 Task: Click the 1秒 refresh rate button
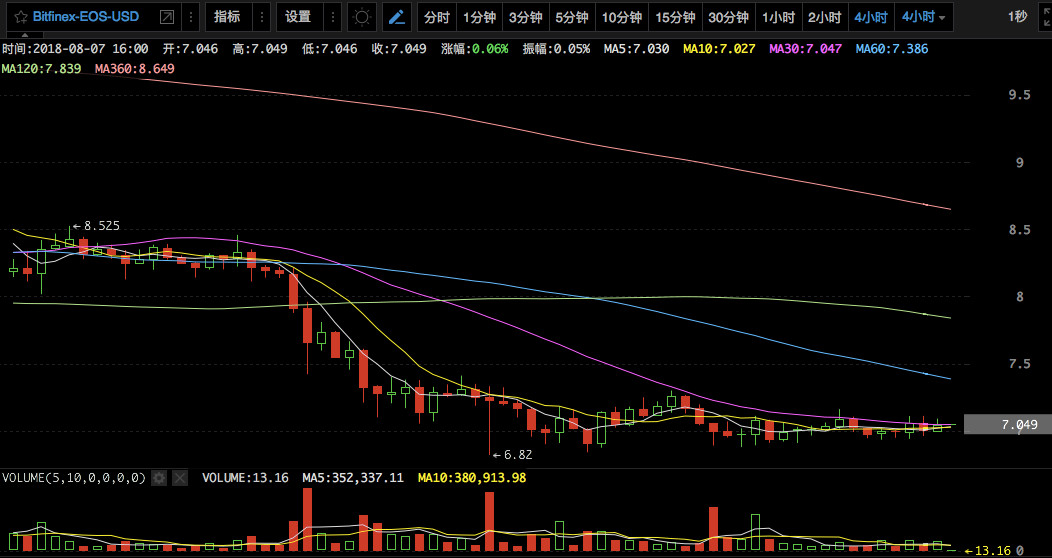[1018, 17]
